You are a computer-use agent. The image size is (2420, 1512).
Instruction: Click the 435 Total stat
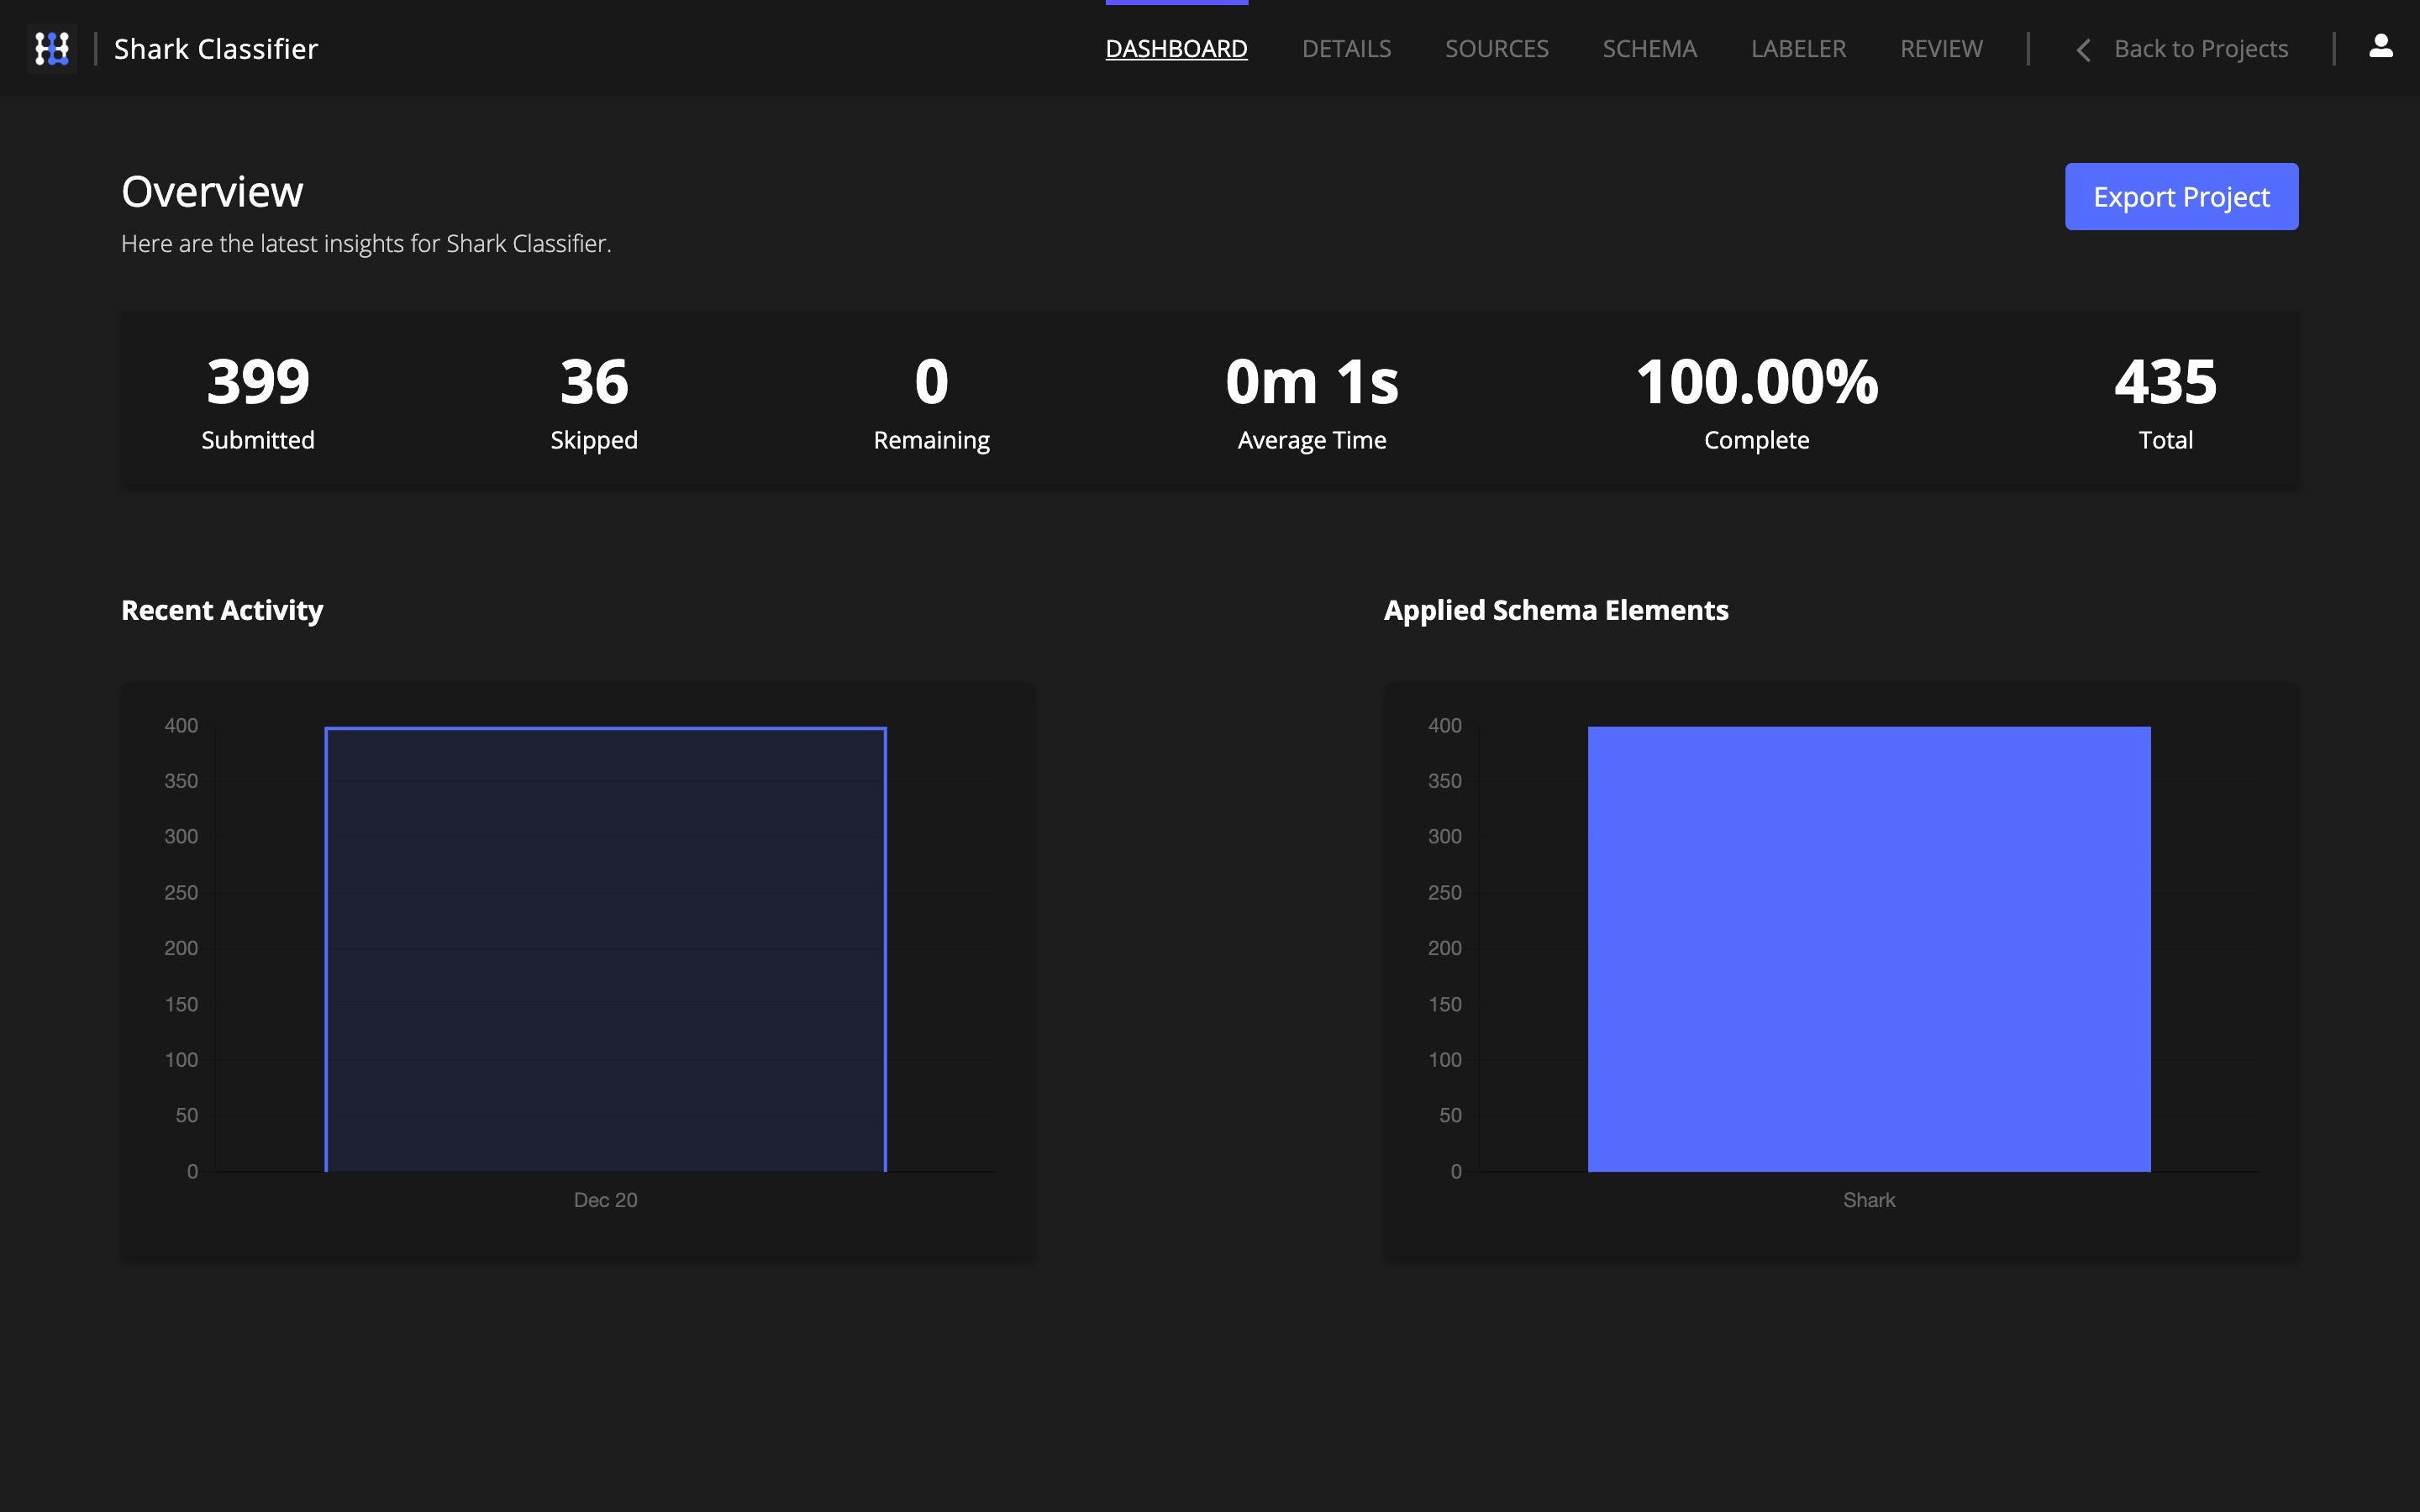pos(2165,400)
